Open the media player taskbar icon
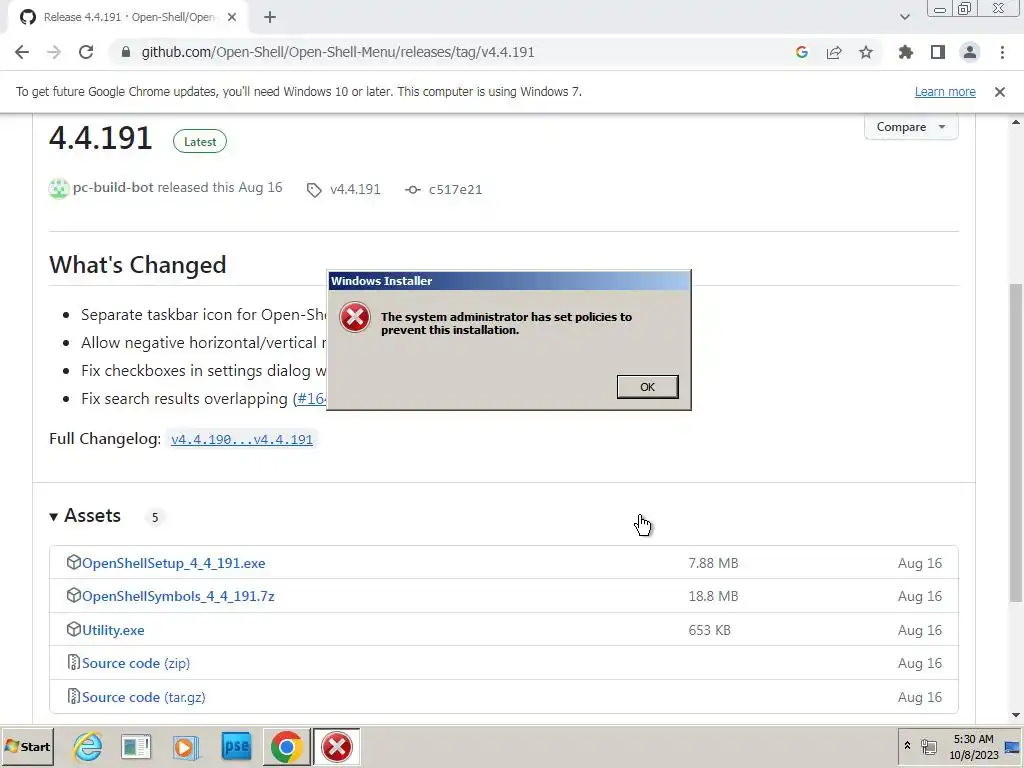The image size is (1024, 768). (185, 746)
